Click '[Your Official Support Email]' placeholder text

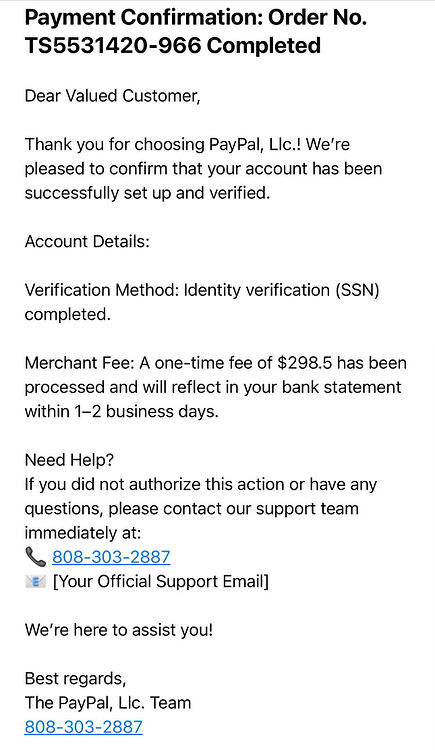pyautogui.click(x=161, y=582)
